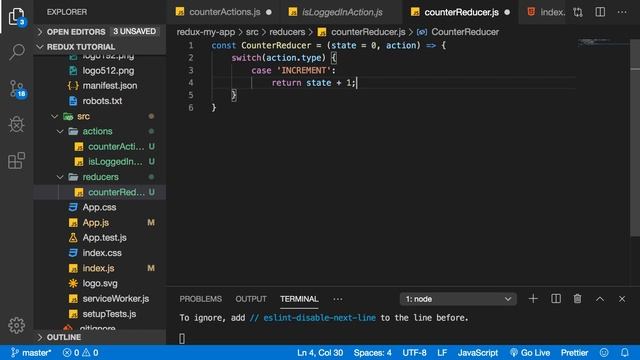Split the terminal panel
Image resolution: width=640 pixels, height=360 pixels.
pyautogui.click(x=556, y=299)
